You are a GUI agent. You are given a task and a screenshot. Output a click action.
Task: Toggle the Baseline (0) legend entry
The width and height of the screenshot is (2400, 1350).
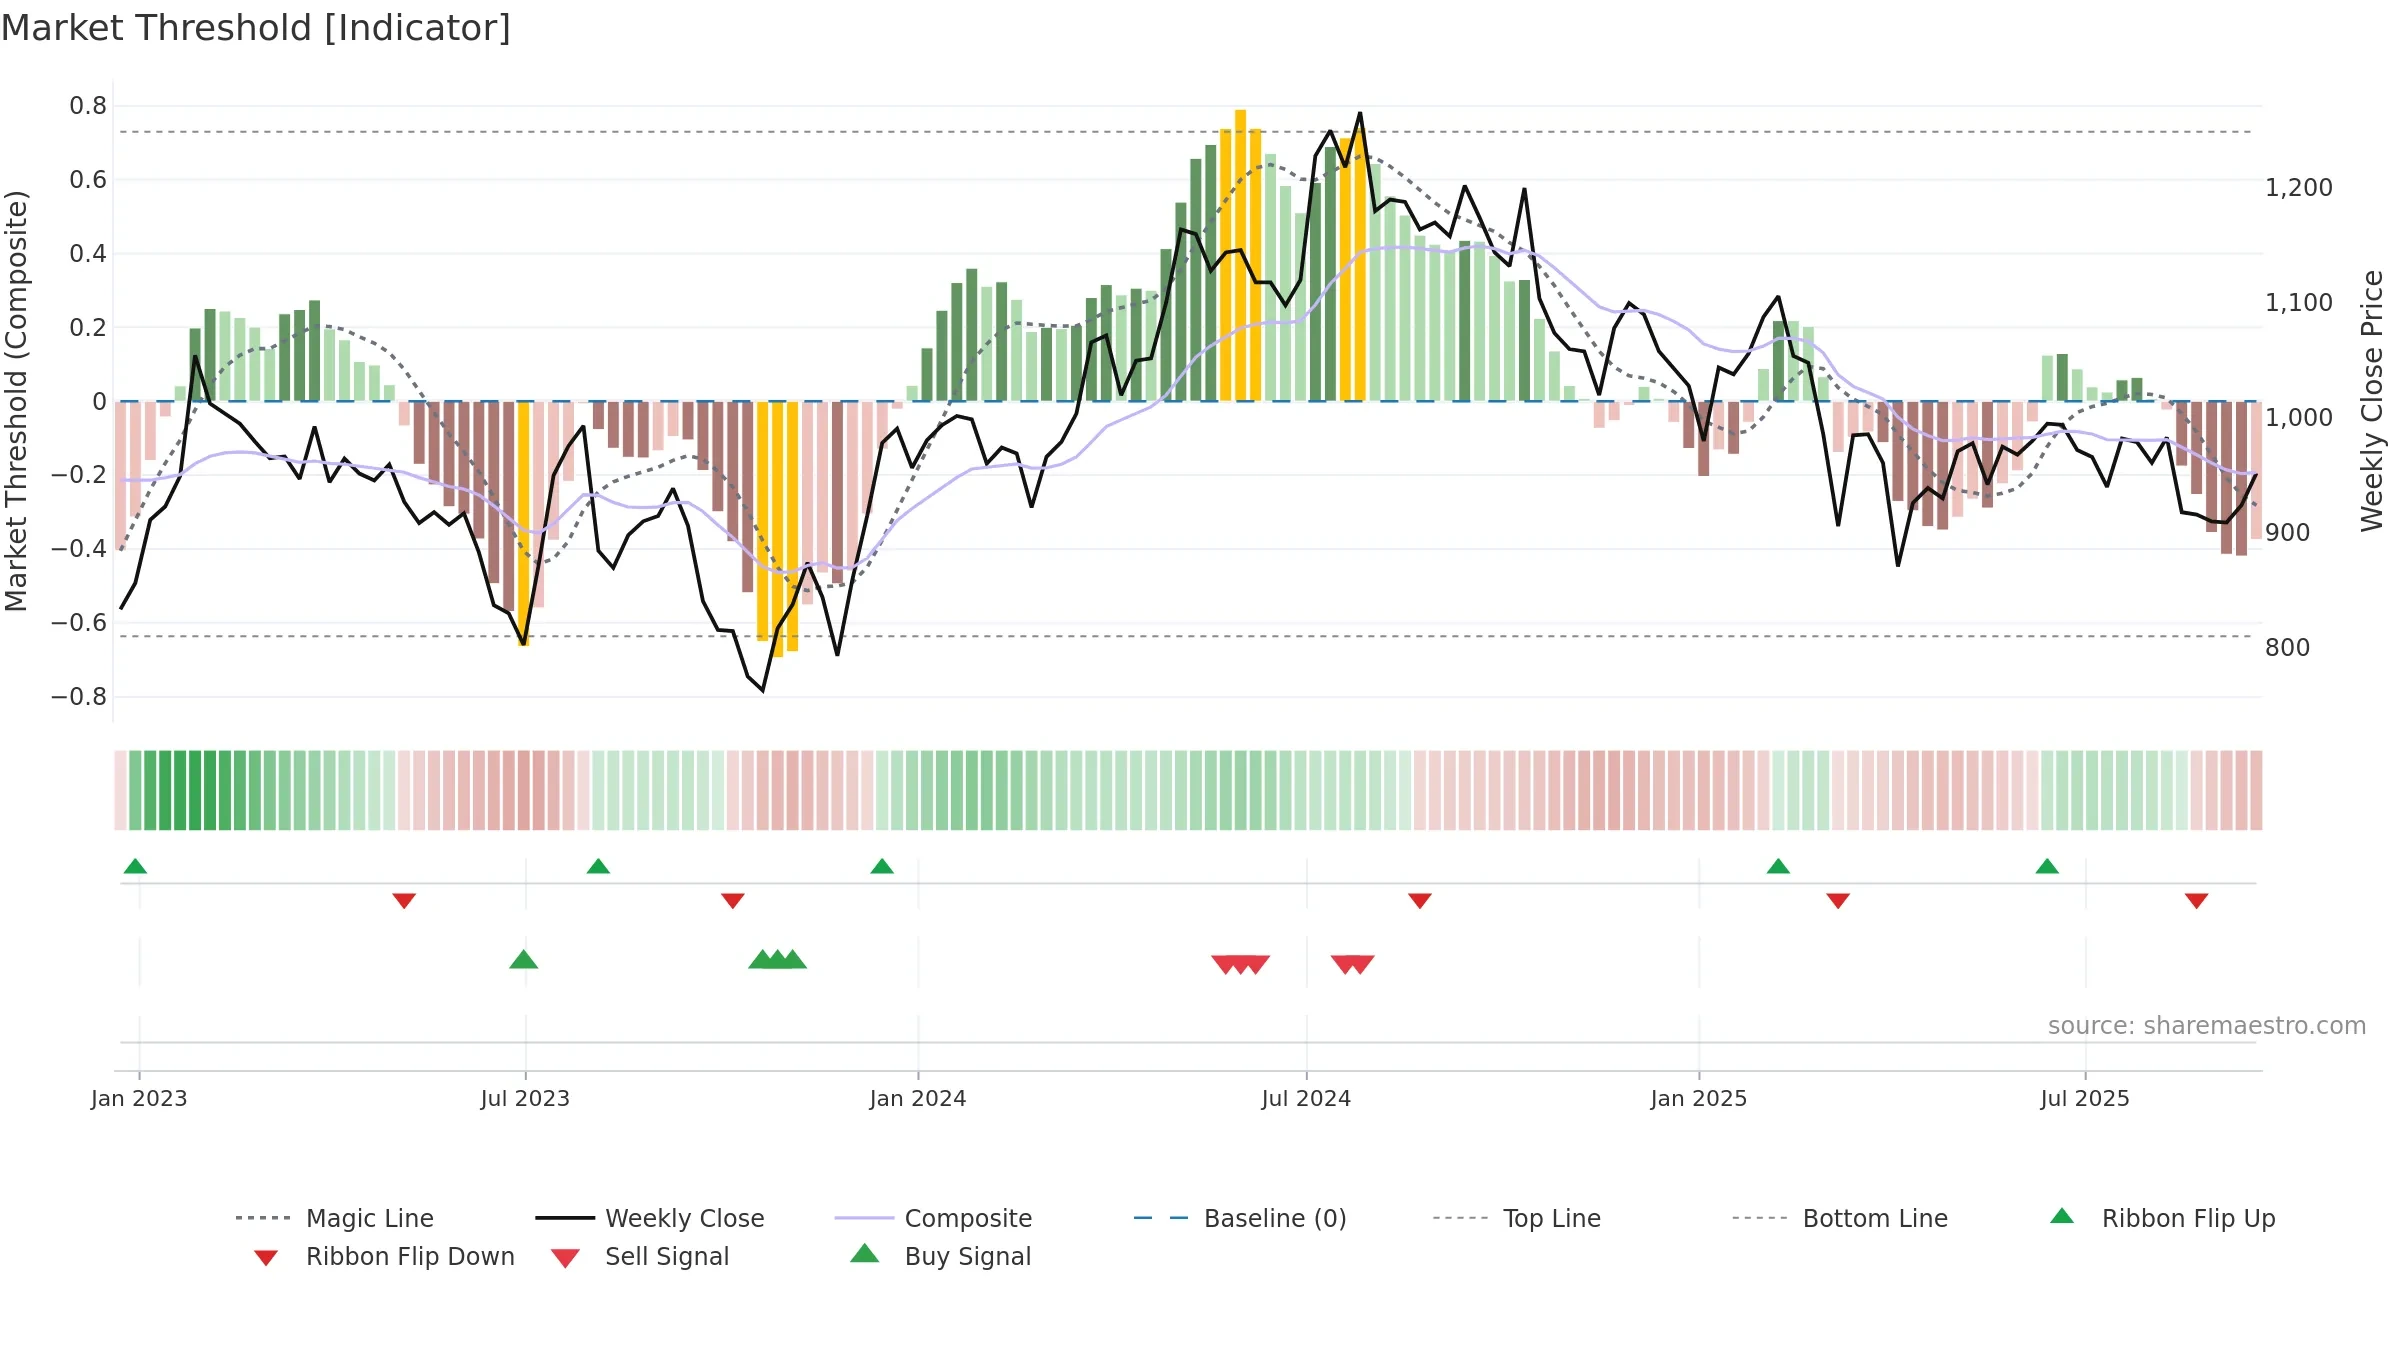pyautogui.click(x=1240, y=1218)
